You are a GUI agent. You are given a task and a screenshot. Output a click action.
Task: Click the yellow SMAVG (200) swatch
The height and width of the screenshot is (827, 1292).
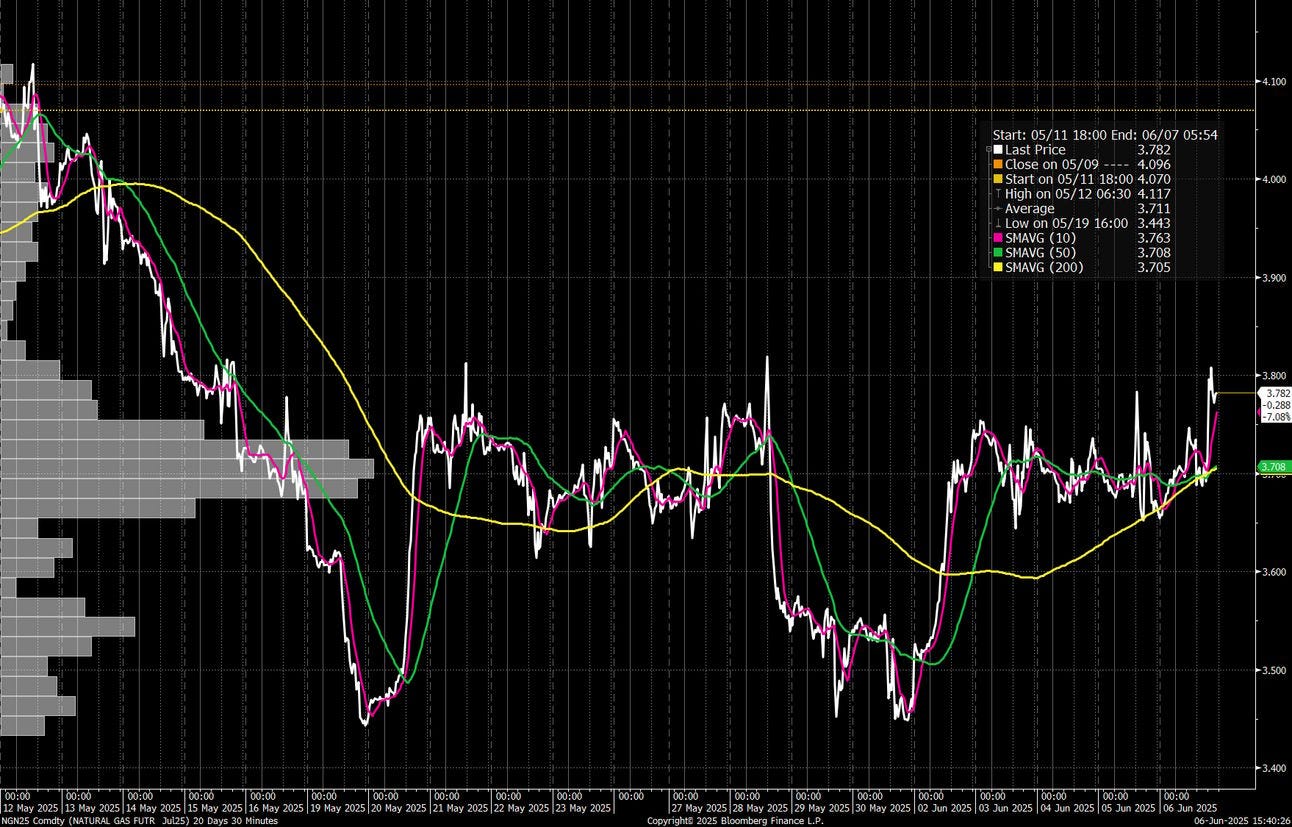(x=997, y=268)
